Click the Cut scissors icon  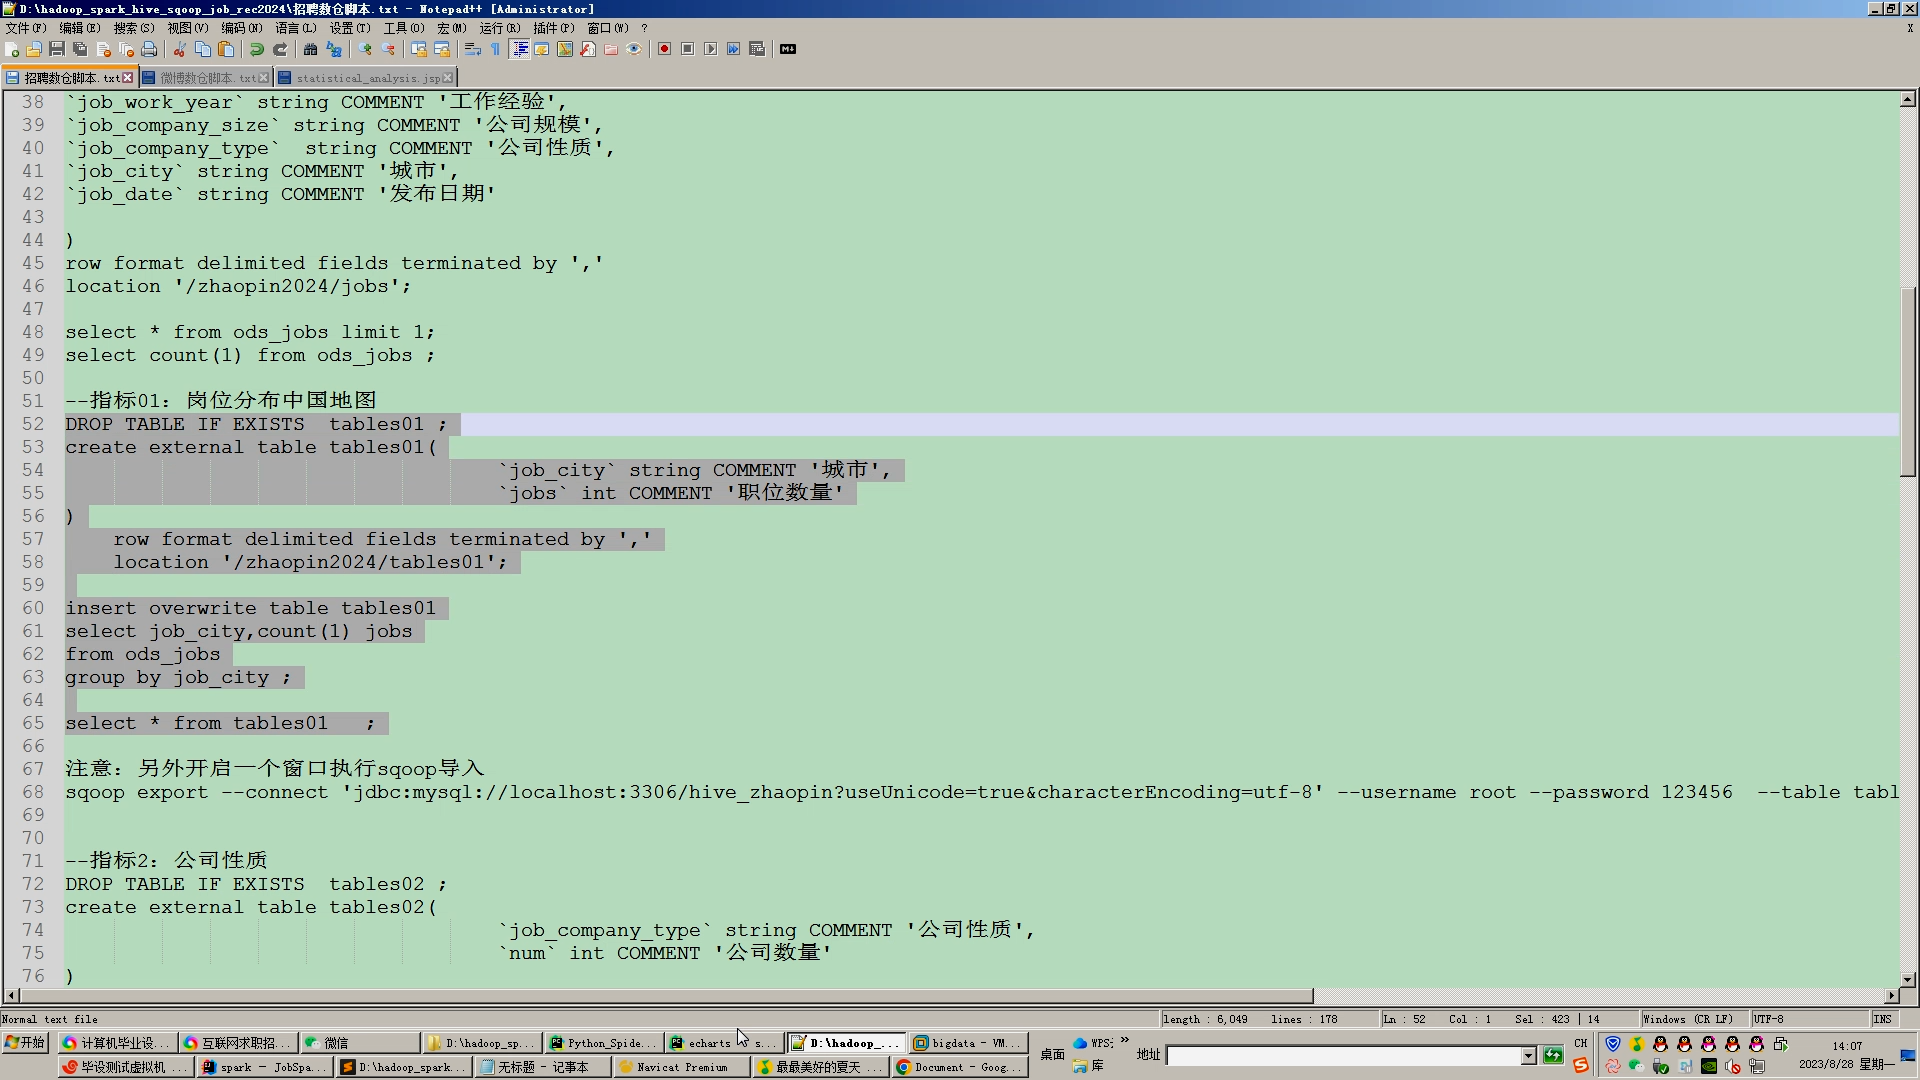(x=180, y=49)
